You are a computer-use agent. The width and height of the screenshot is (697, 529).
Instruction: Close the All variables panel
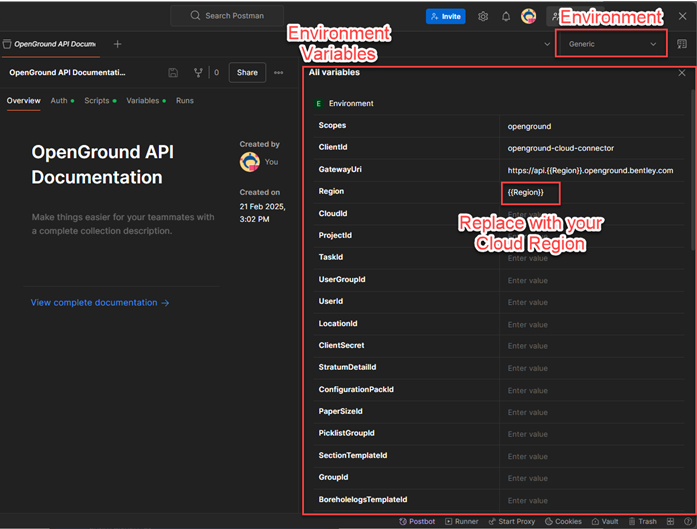[681, 73]
